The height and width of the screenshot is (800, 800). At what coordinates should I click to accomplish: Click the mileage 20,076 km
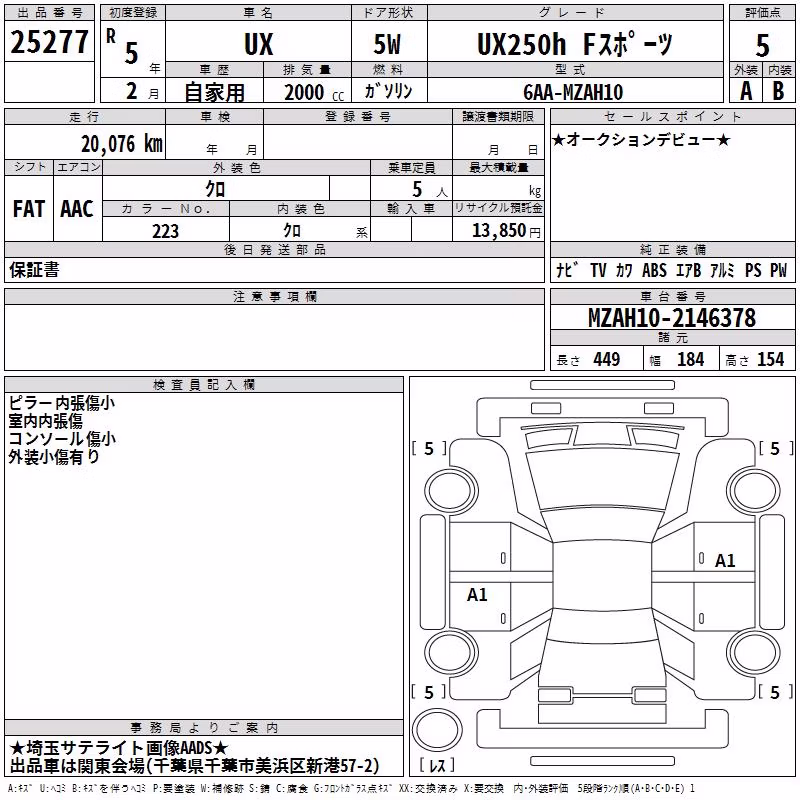point(122,144)
